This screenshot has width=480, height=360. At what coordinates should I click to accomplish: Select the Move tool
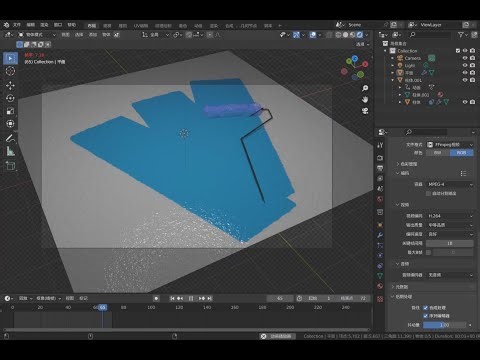10,85
